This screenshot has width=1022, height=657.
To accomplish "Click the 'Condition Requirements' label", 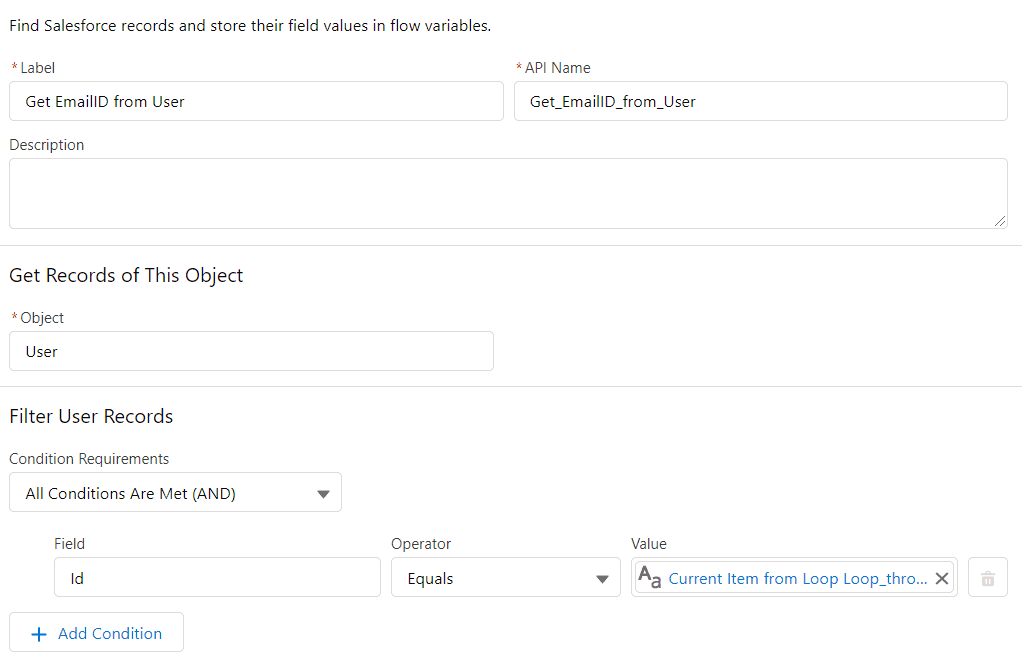I will [89, 459].
